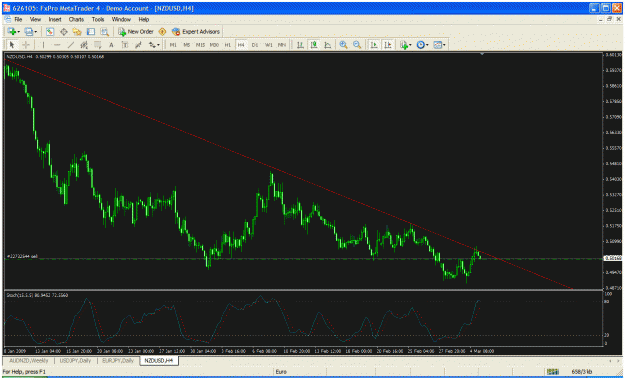The image size is (625, 378).
Task: Zoom in on the chart
Action: (343, 45)
